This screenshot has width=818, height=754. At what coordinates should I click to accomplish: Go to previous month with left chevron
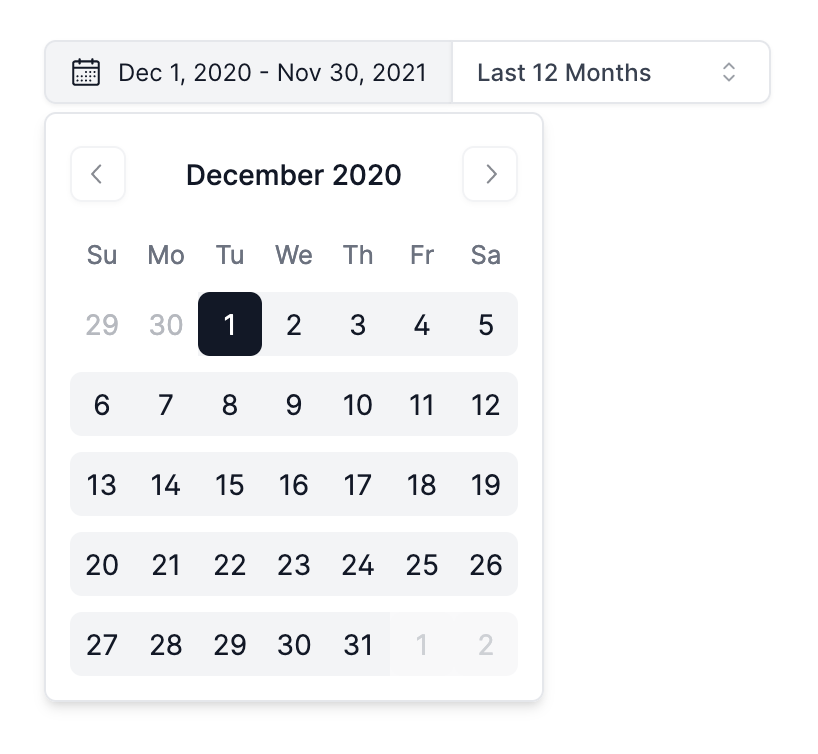(98, 174)
